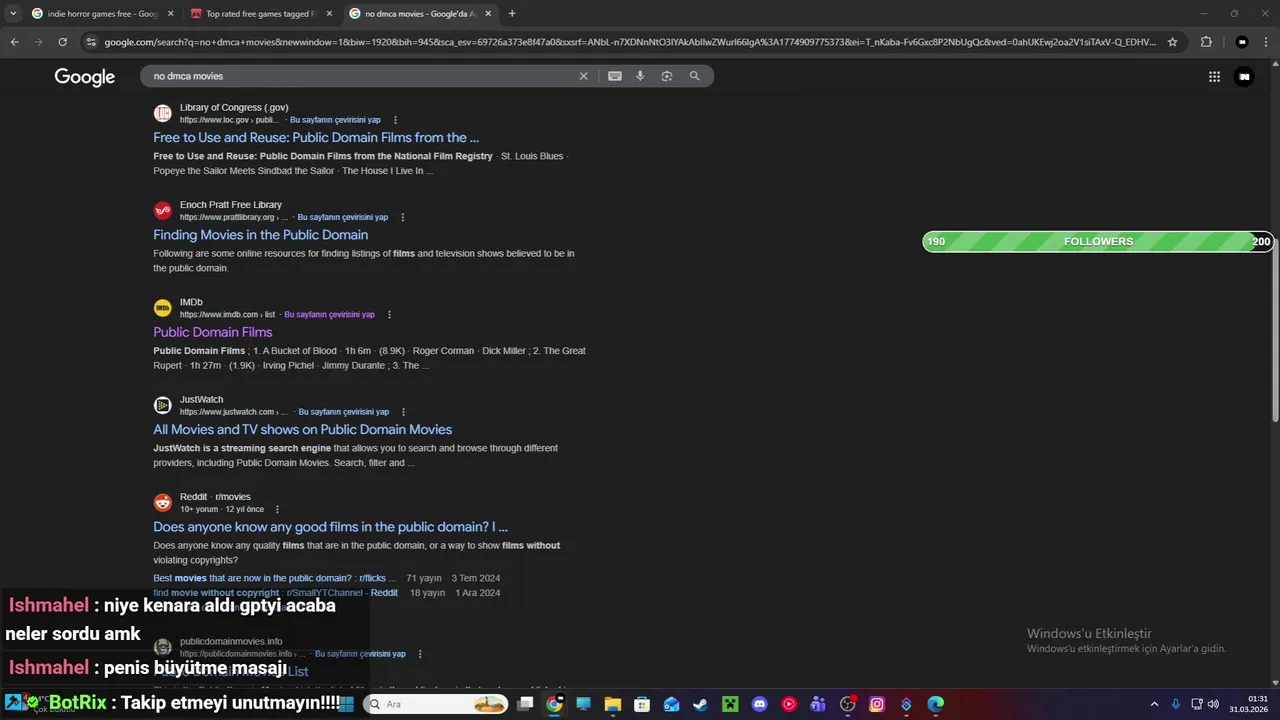Image resolution: width=1280 pixels, height=720 pixels.
Task: Click the browser address bar URL
Action: (630, 42)
